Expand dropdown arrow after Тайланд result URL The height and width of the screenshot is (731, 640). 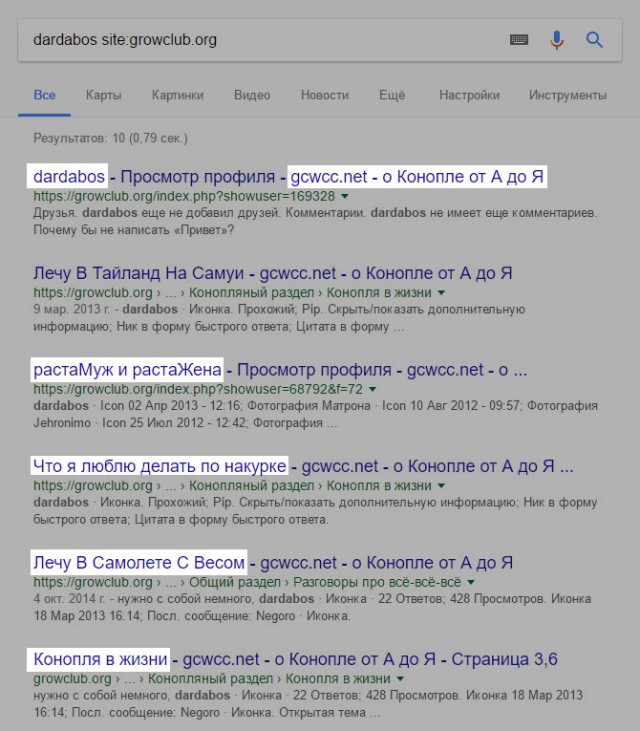[441, 293]
